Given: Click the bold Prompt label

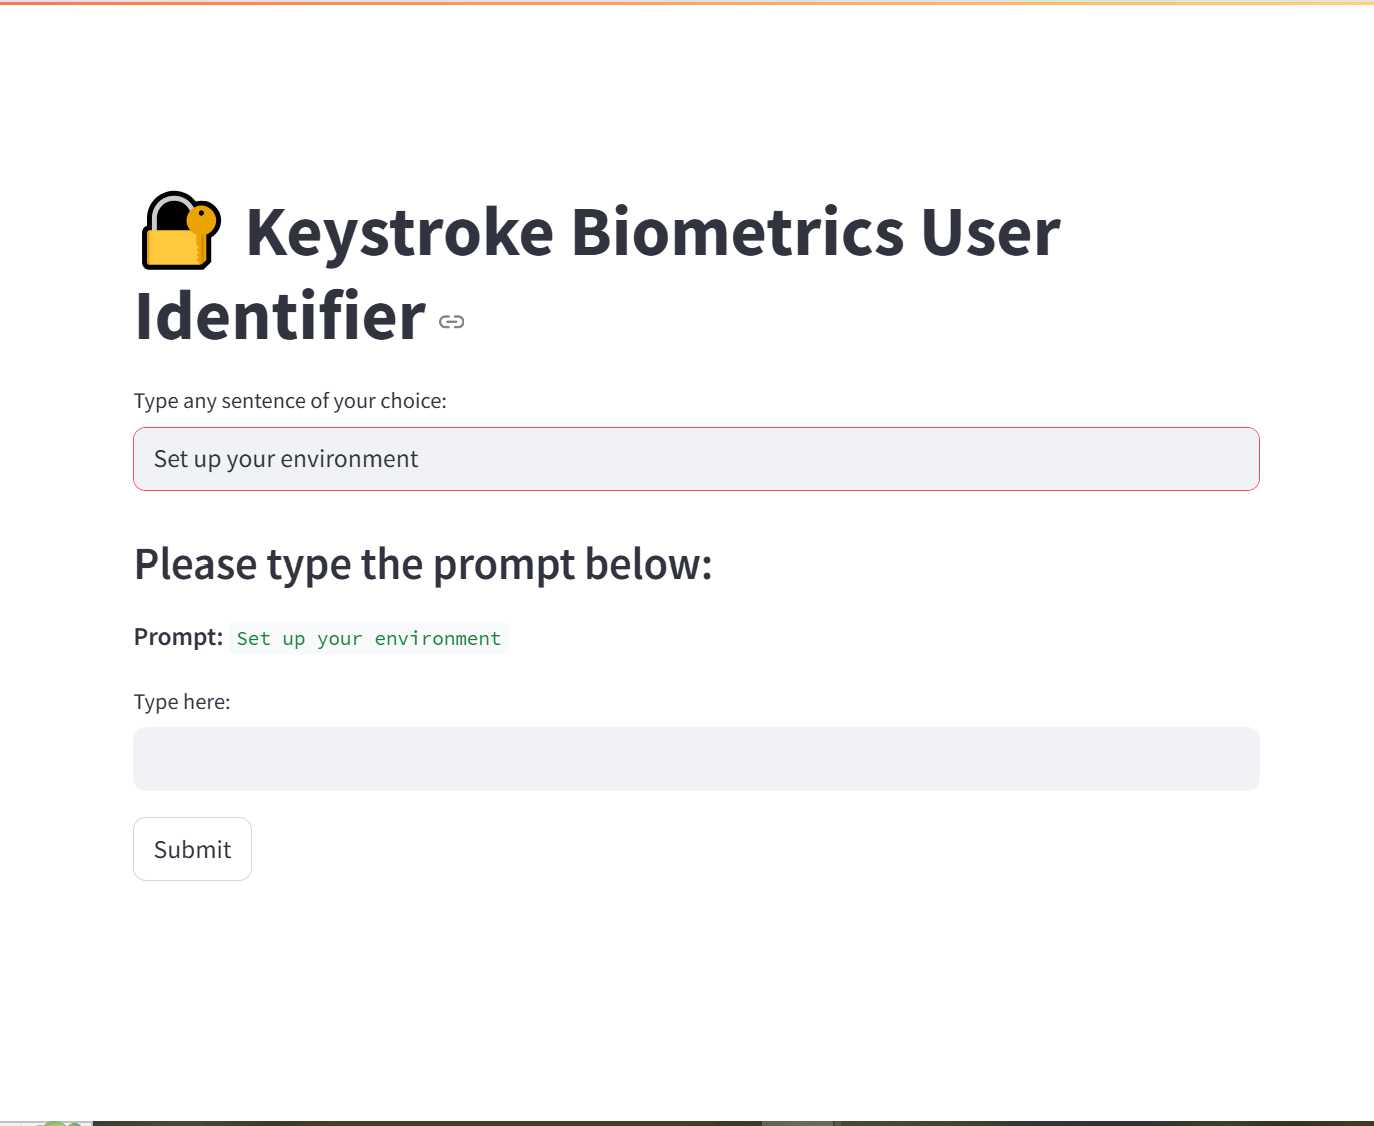Looking at the screenshot, I should tap(178, 637).
